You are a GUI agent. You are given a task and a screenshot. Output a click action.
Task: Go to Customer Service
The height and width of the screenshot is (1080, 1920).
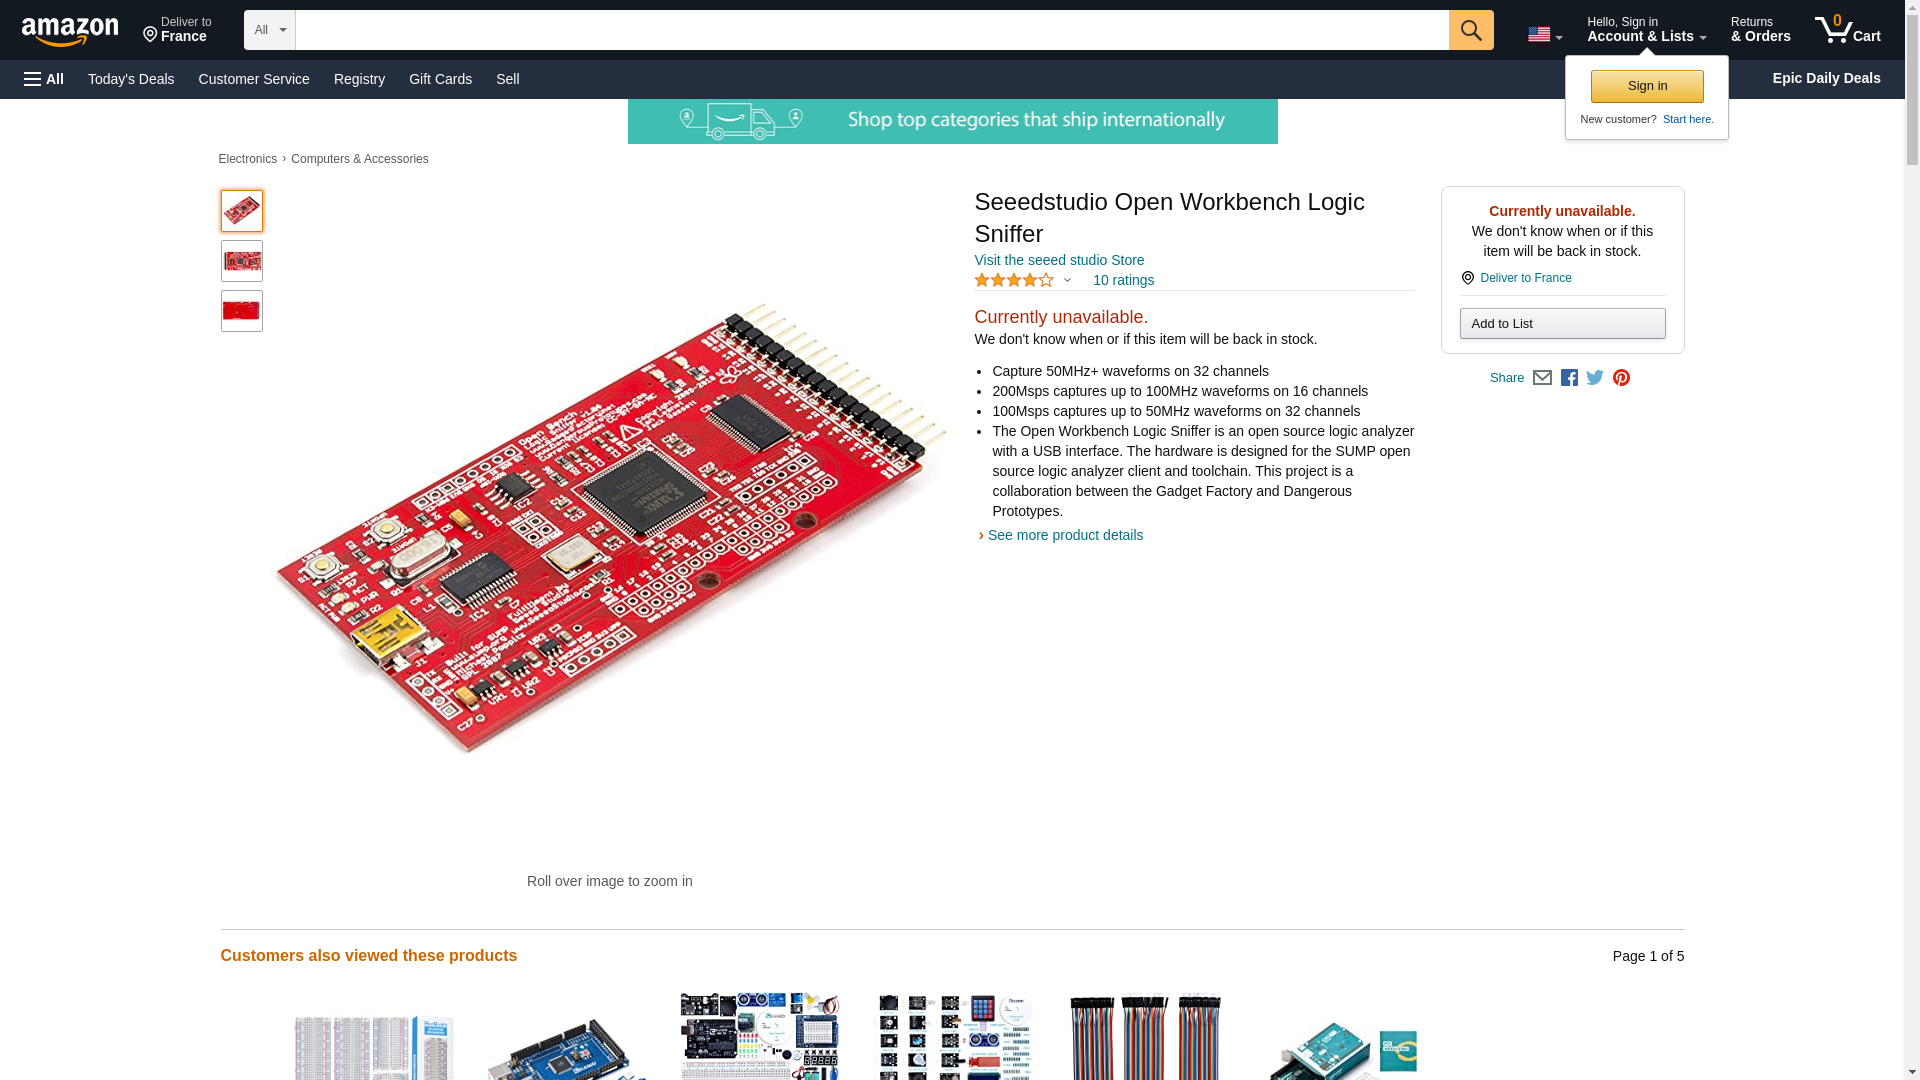pyautogui.click(x=254, y=79)
